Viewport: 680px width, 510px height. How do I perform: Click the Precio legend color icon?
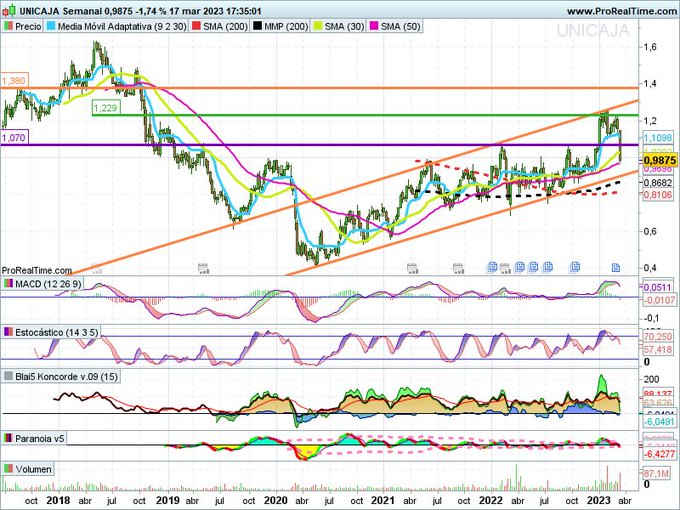8,26
